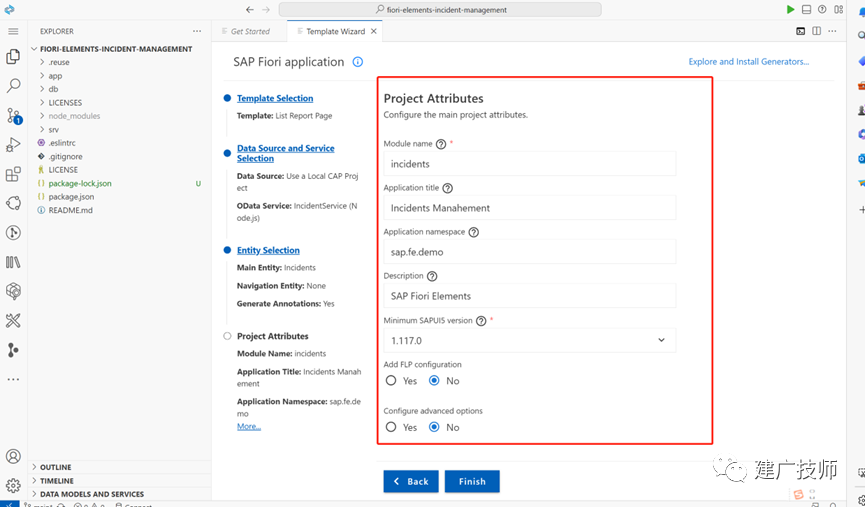Screen dimensions: 865x507
Task: Go to Data Source and Service Selection step
Action: coord(285,153)
